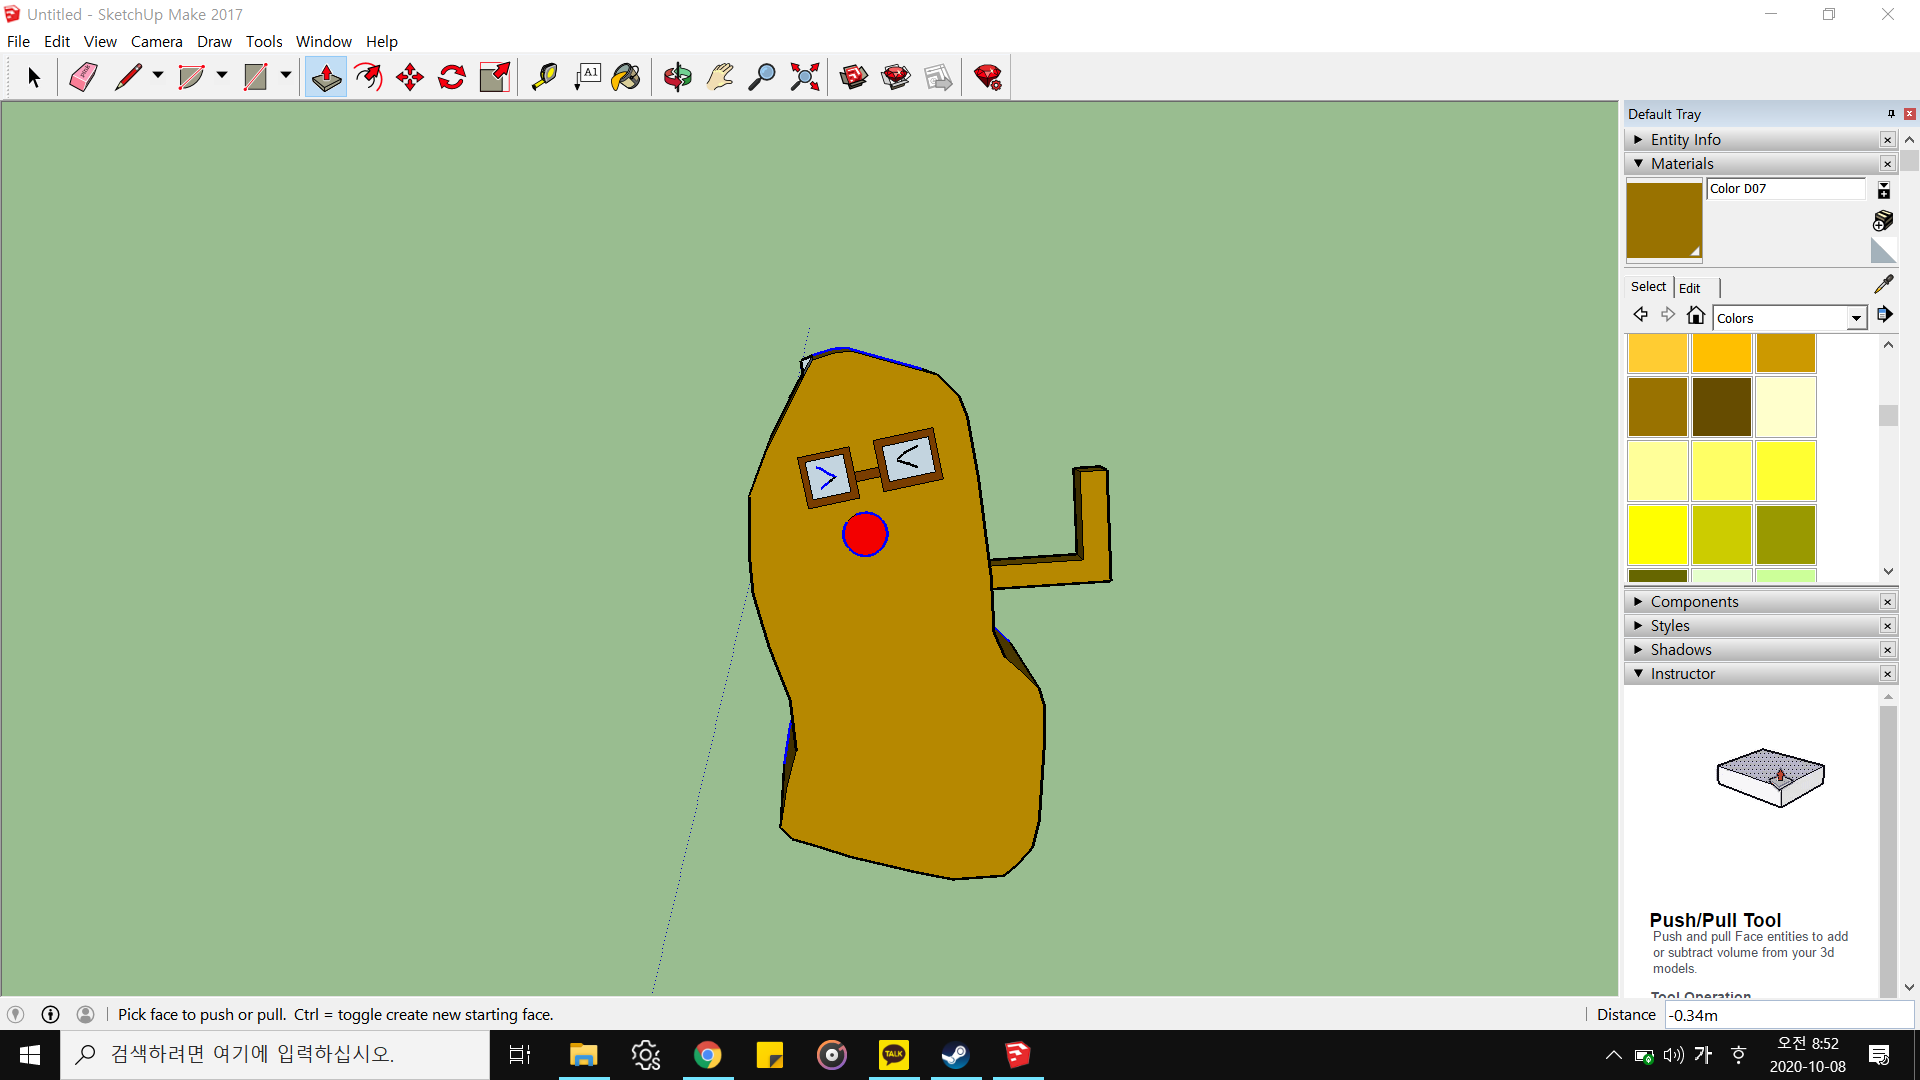
Task: Click the Color D07 material name field
Action: tap(1786, 189)
